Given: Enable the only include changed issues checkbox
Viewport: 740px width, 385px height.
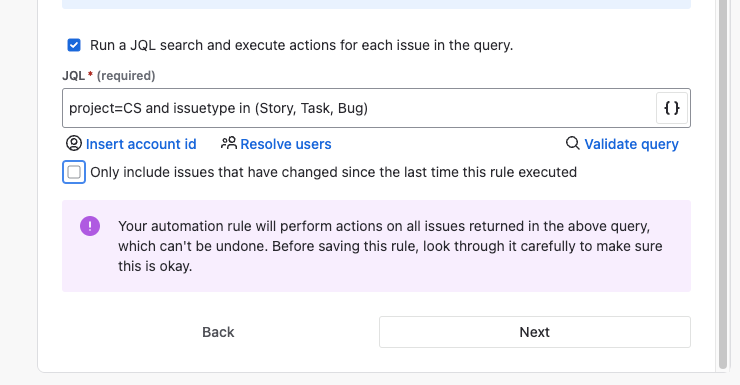Looking at the screenshot, I should (74, 172).
